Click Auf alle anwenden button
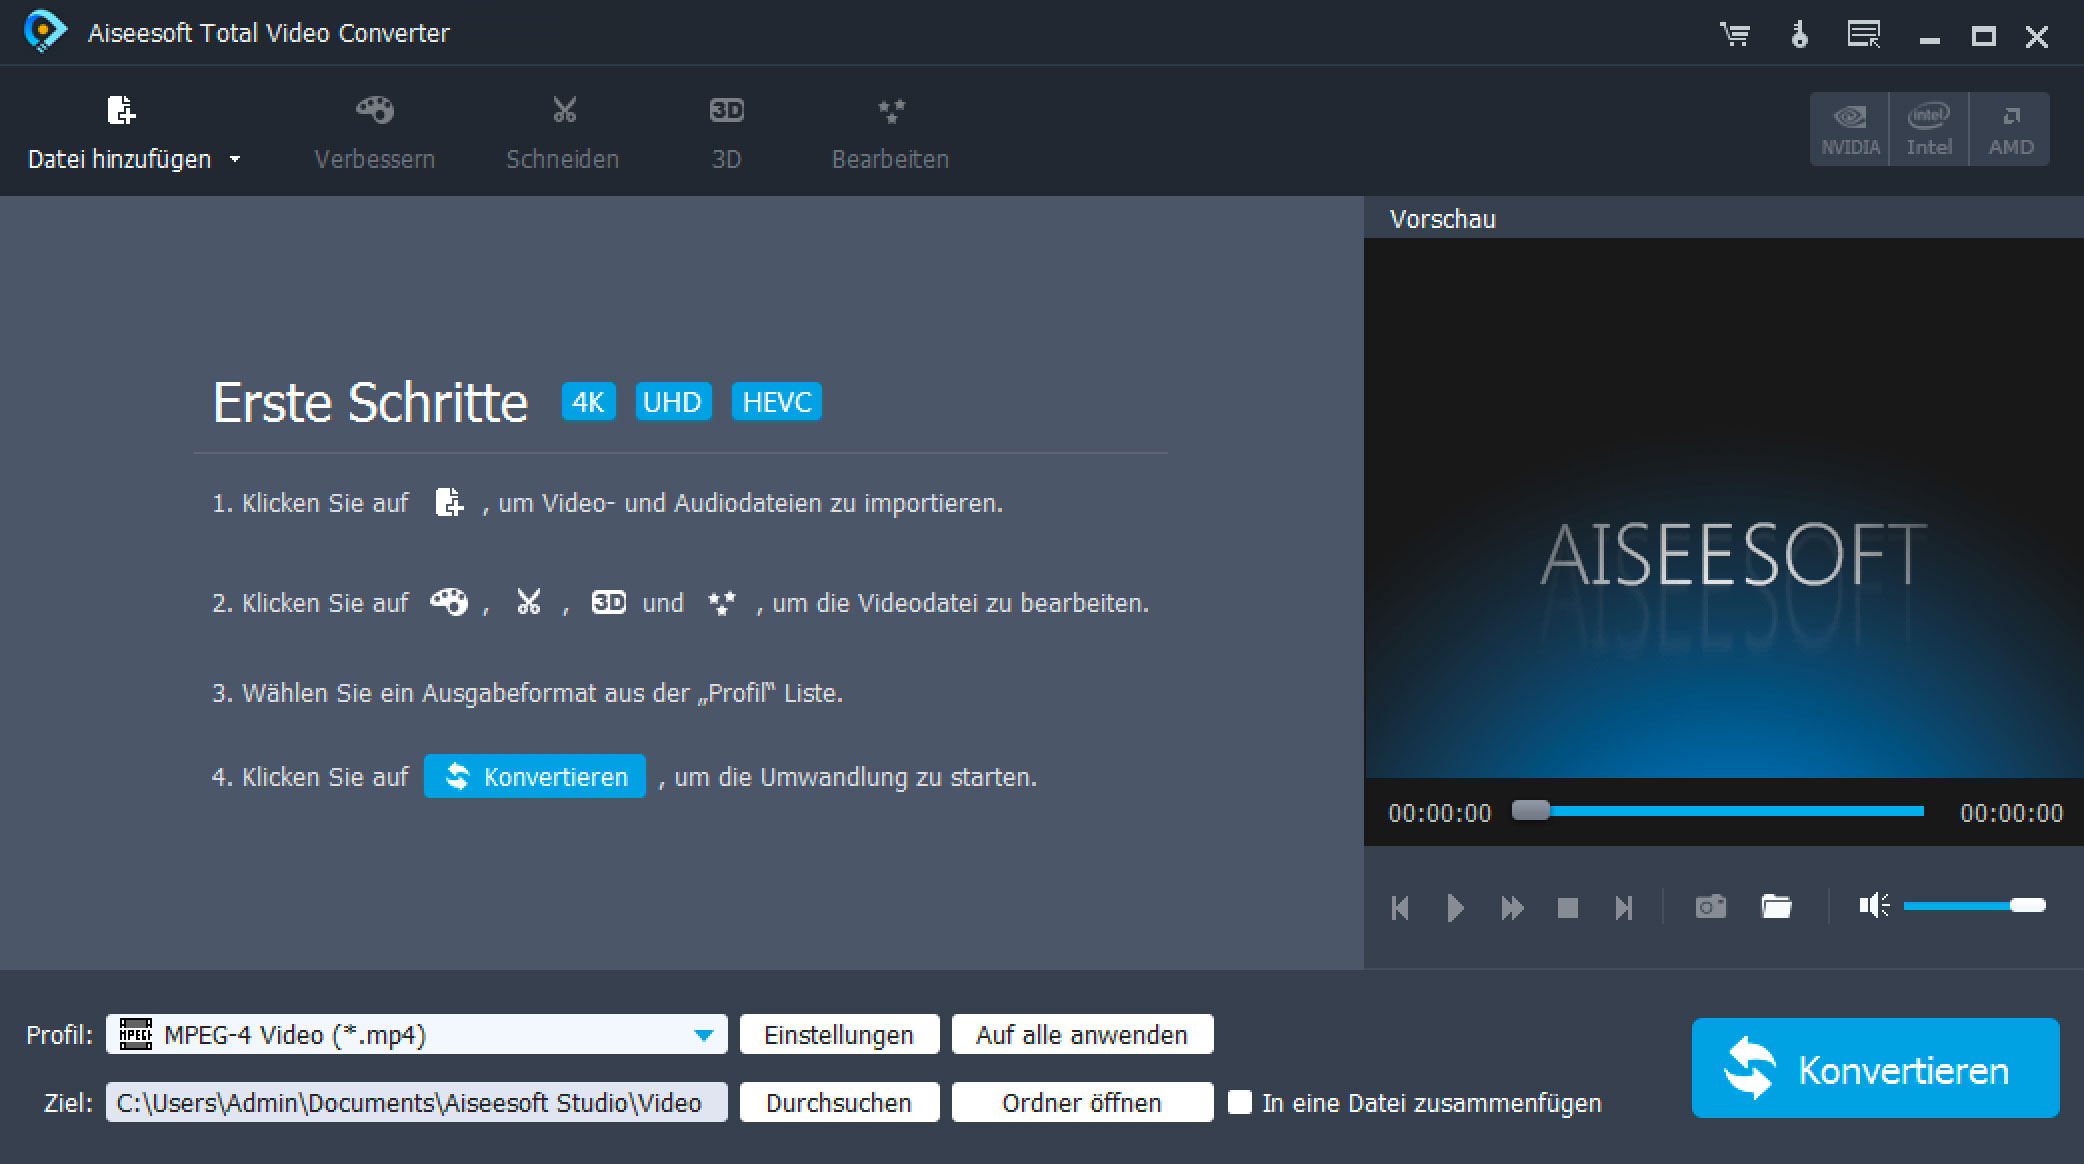2084x1164 pixels. [x=1082, y=1034]
